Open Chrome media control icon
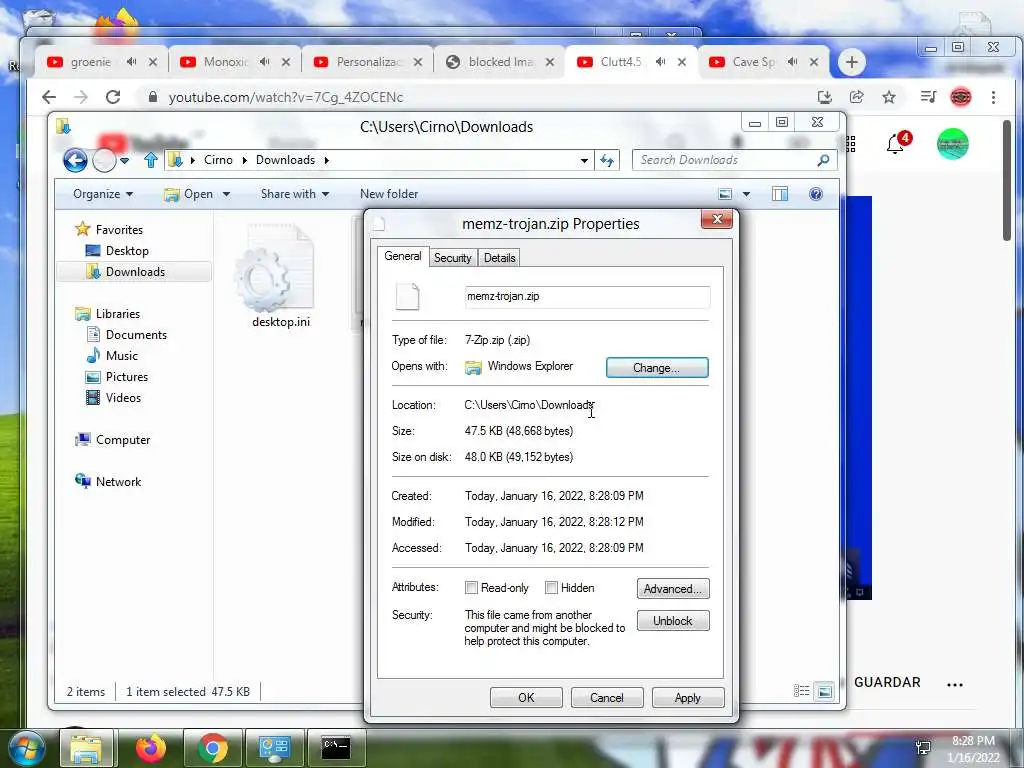 click(928, 97)
